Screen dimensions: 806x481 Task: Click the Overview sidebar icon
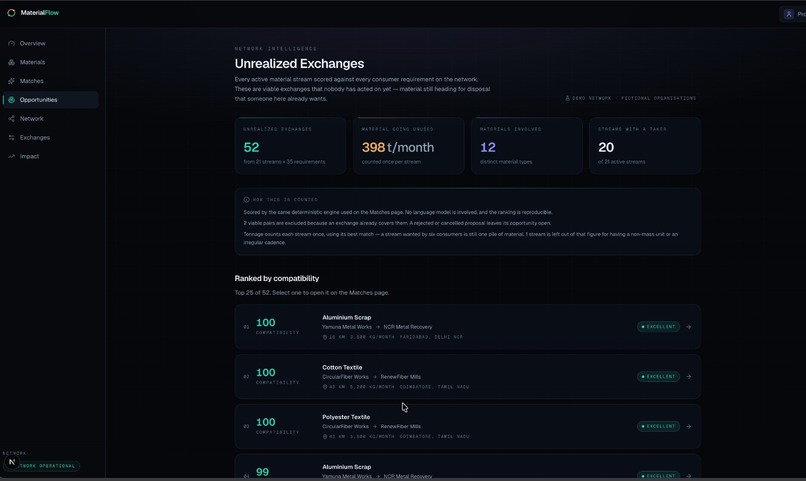coord(11,44)
